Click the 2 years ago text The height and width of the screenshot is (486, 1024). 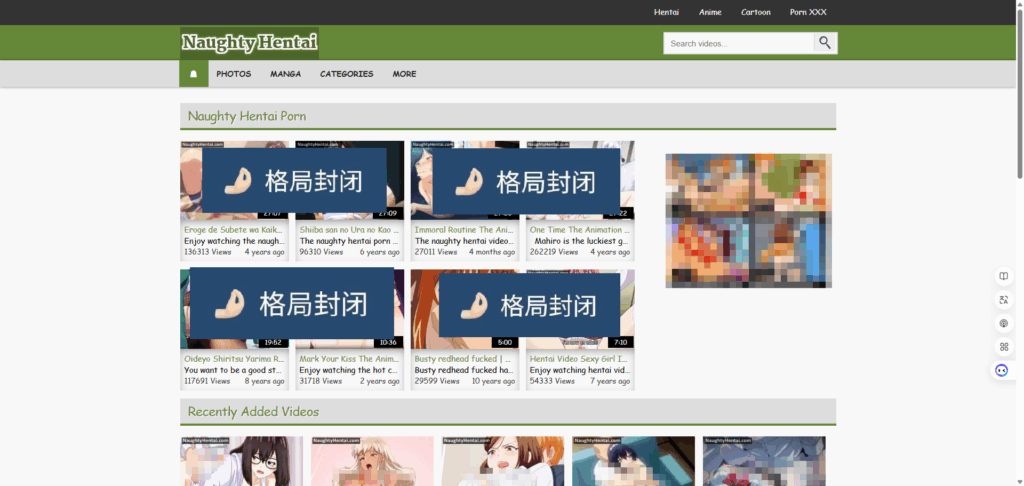click(x=379, y=381)
